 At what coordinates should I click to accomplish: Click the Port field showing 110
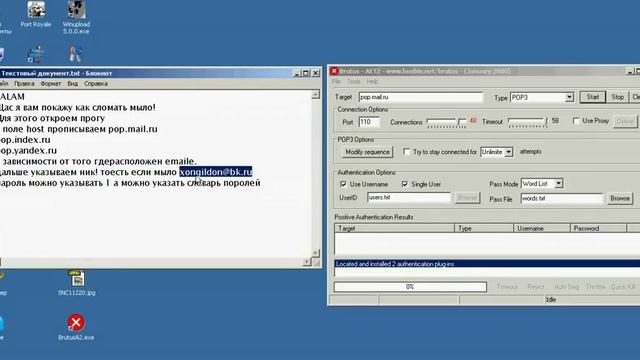click(369, 122)
